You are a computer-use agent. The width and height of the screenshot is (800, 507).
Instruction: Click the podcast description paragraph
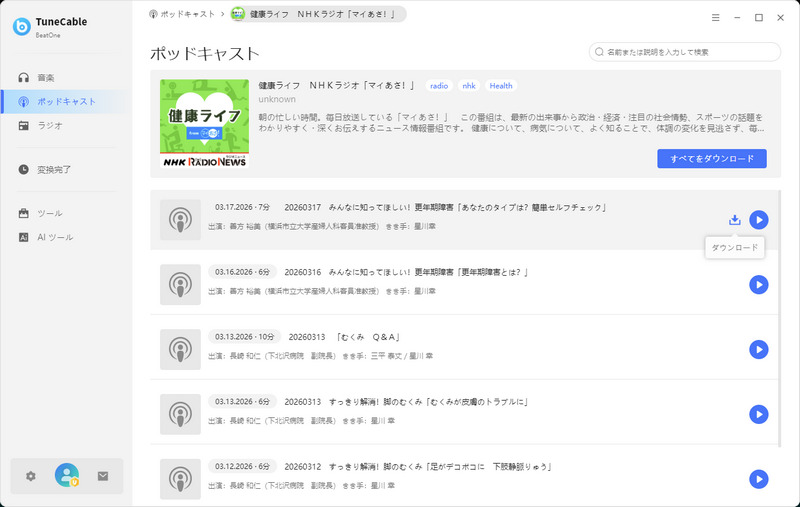(x=511, y=123)
